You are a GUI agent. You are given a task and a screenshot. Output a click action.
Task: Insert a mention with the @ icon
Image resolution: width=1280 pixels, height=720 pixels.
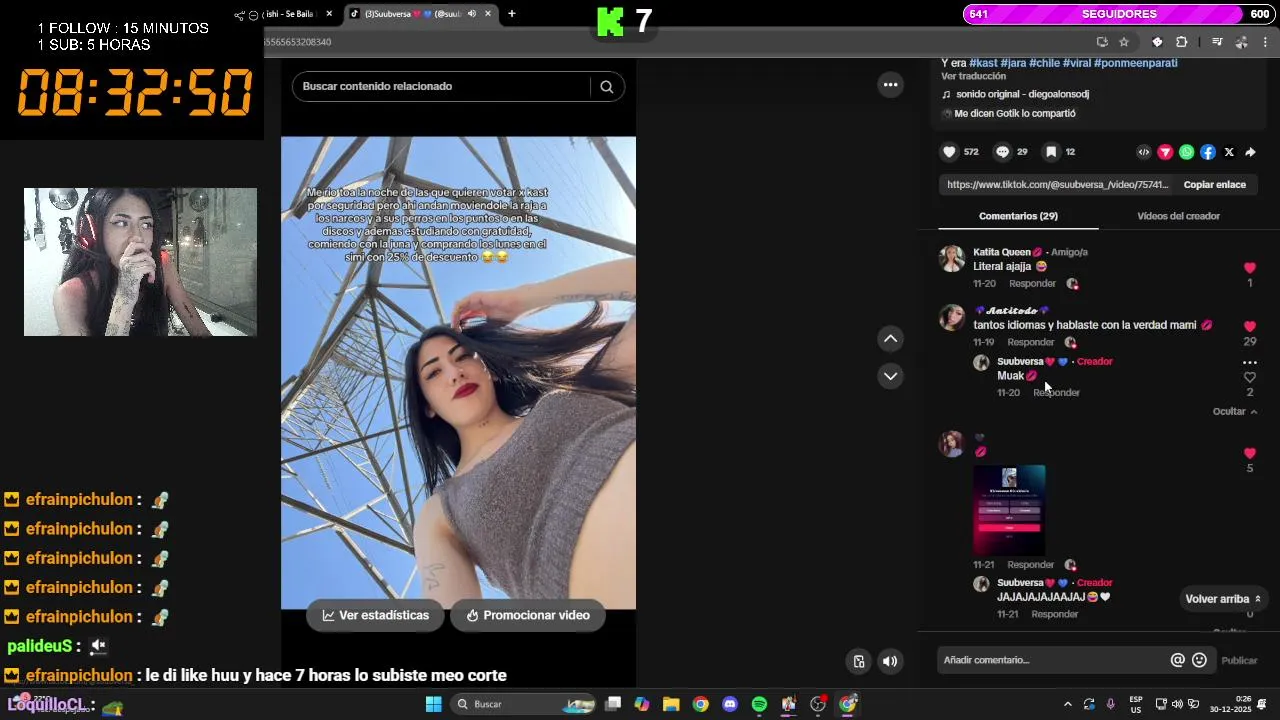(x=1178, y=660)
